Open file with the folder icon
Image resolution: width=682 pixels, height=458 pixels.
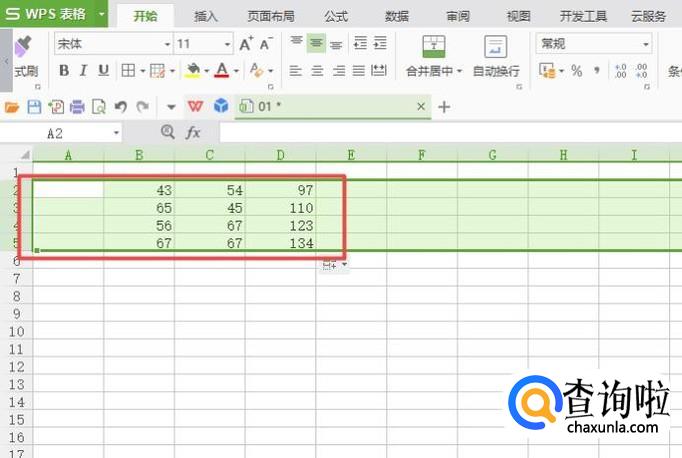12,107
